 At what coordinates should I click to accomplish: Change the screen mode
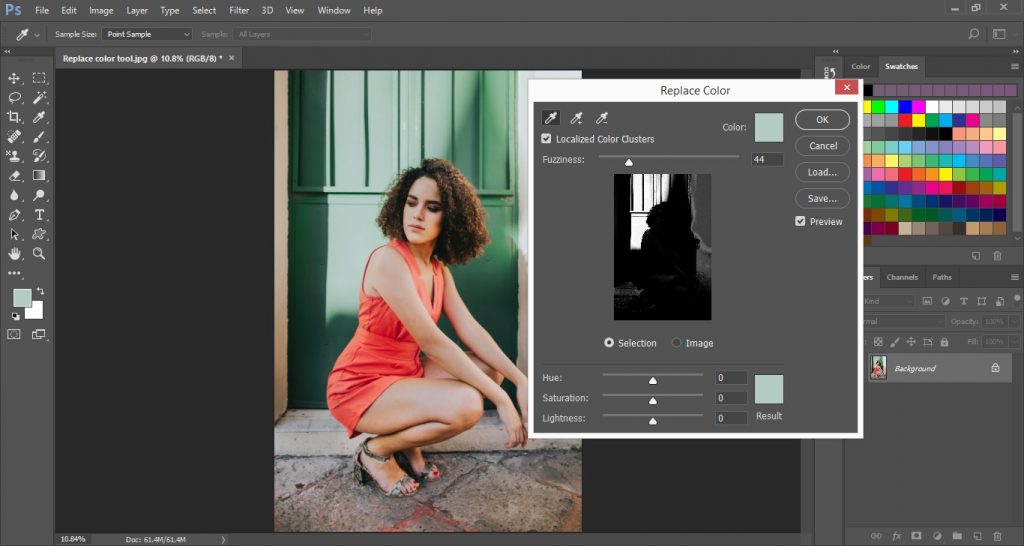pos(39,334)
